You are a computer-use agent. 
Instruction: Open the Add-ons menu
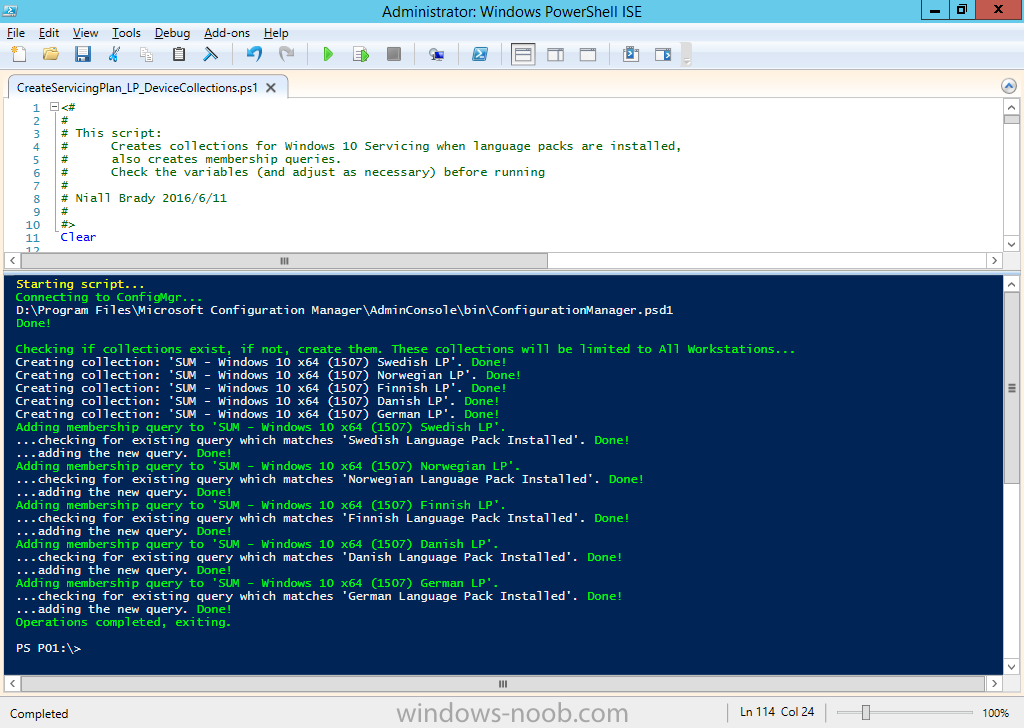228,33
